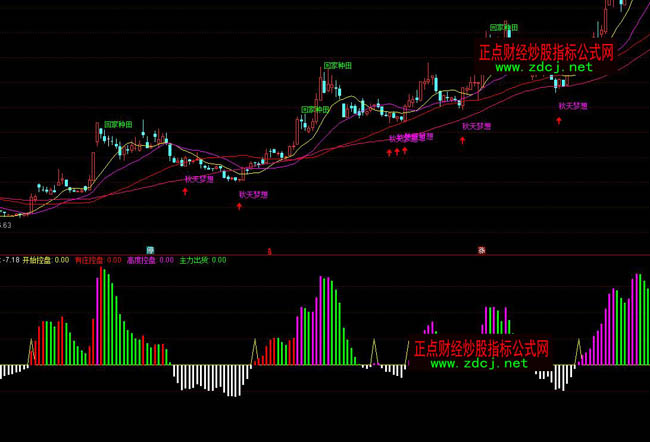650x442 pixels.
Task: Click the rightmost red up-arrow buy signal
Action: [x=559, y=120]
